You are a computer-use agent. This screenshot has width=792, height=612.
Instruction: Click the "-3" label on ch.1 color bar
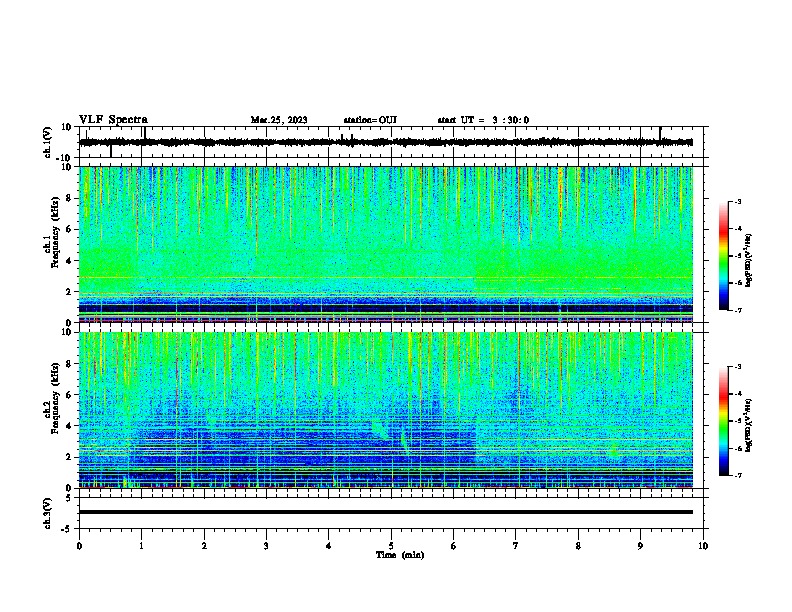pos(738,201)
